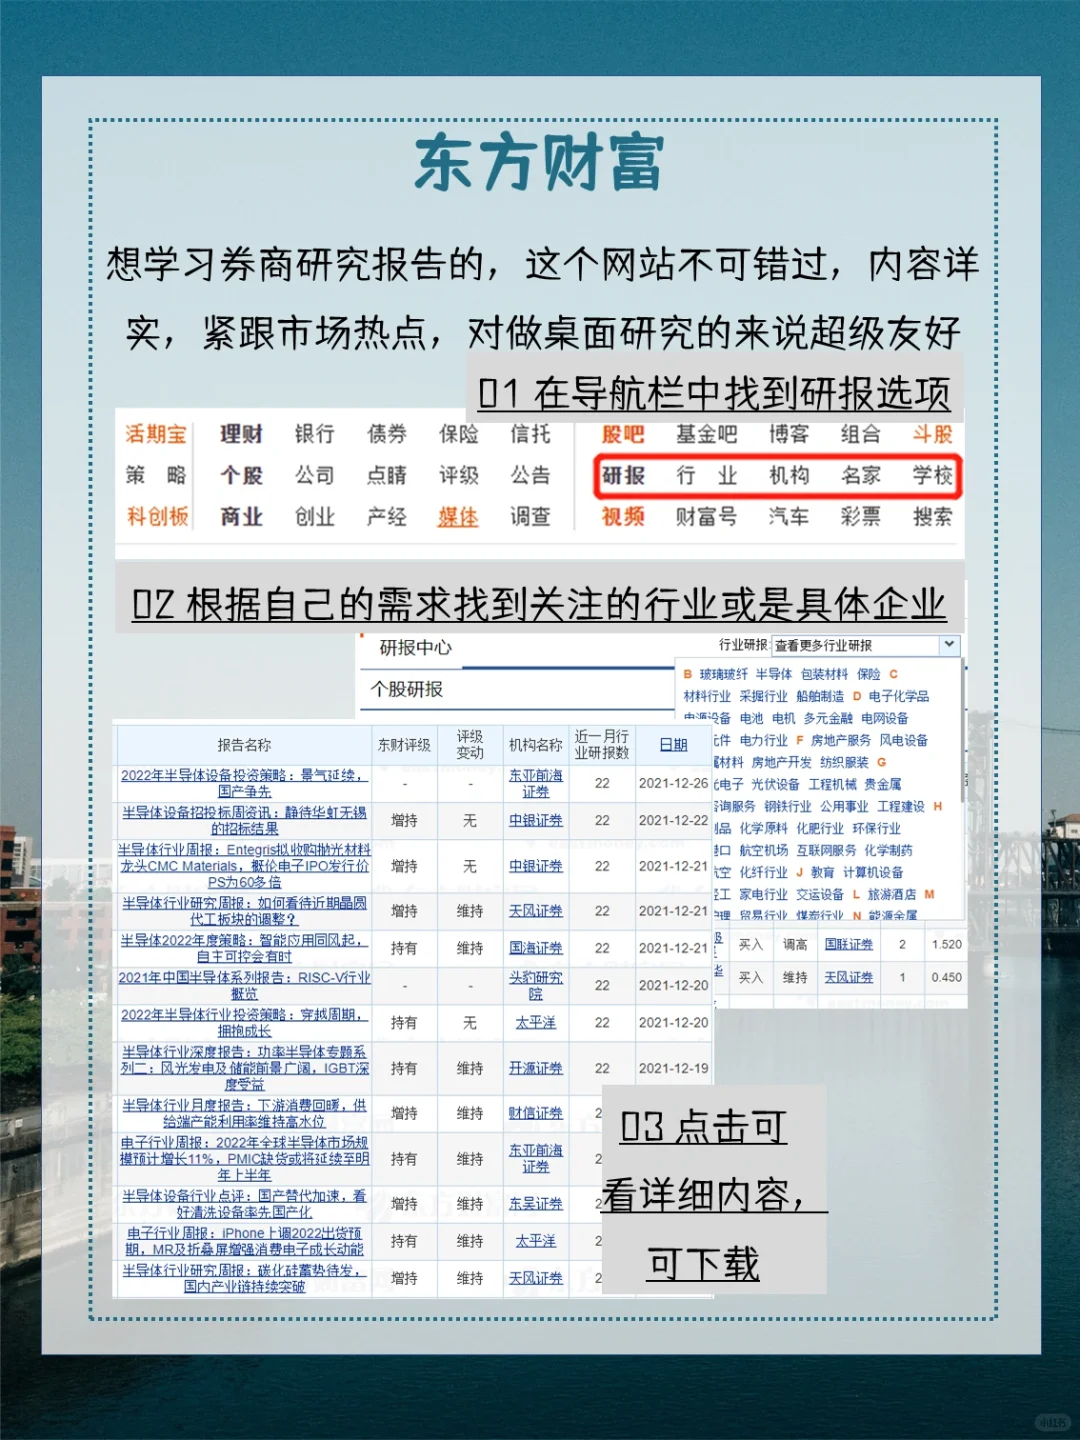Open the 学校 navigation link

click(932, 476)
